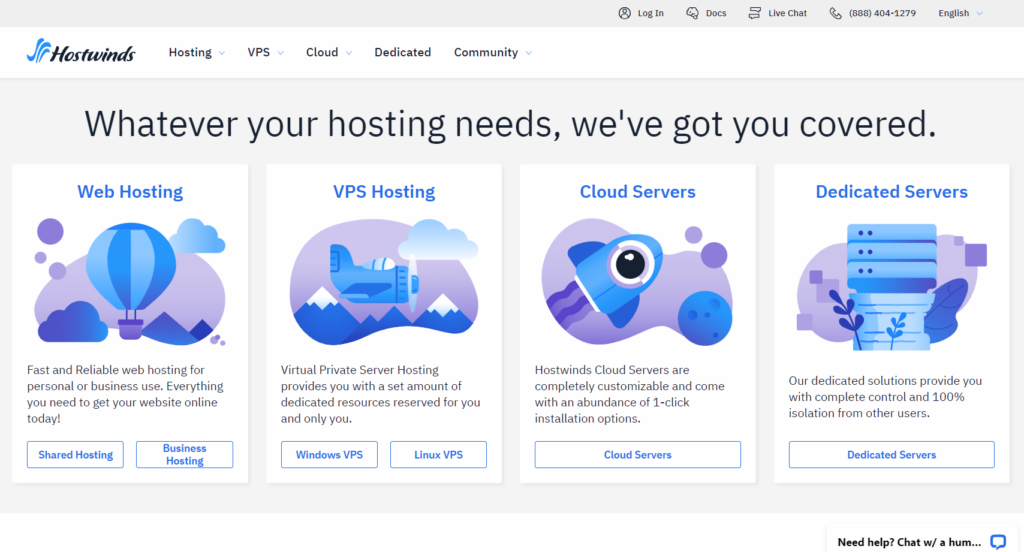Click the Docs speech bubble icon
1024x552 pixels.
pos(692,13)
